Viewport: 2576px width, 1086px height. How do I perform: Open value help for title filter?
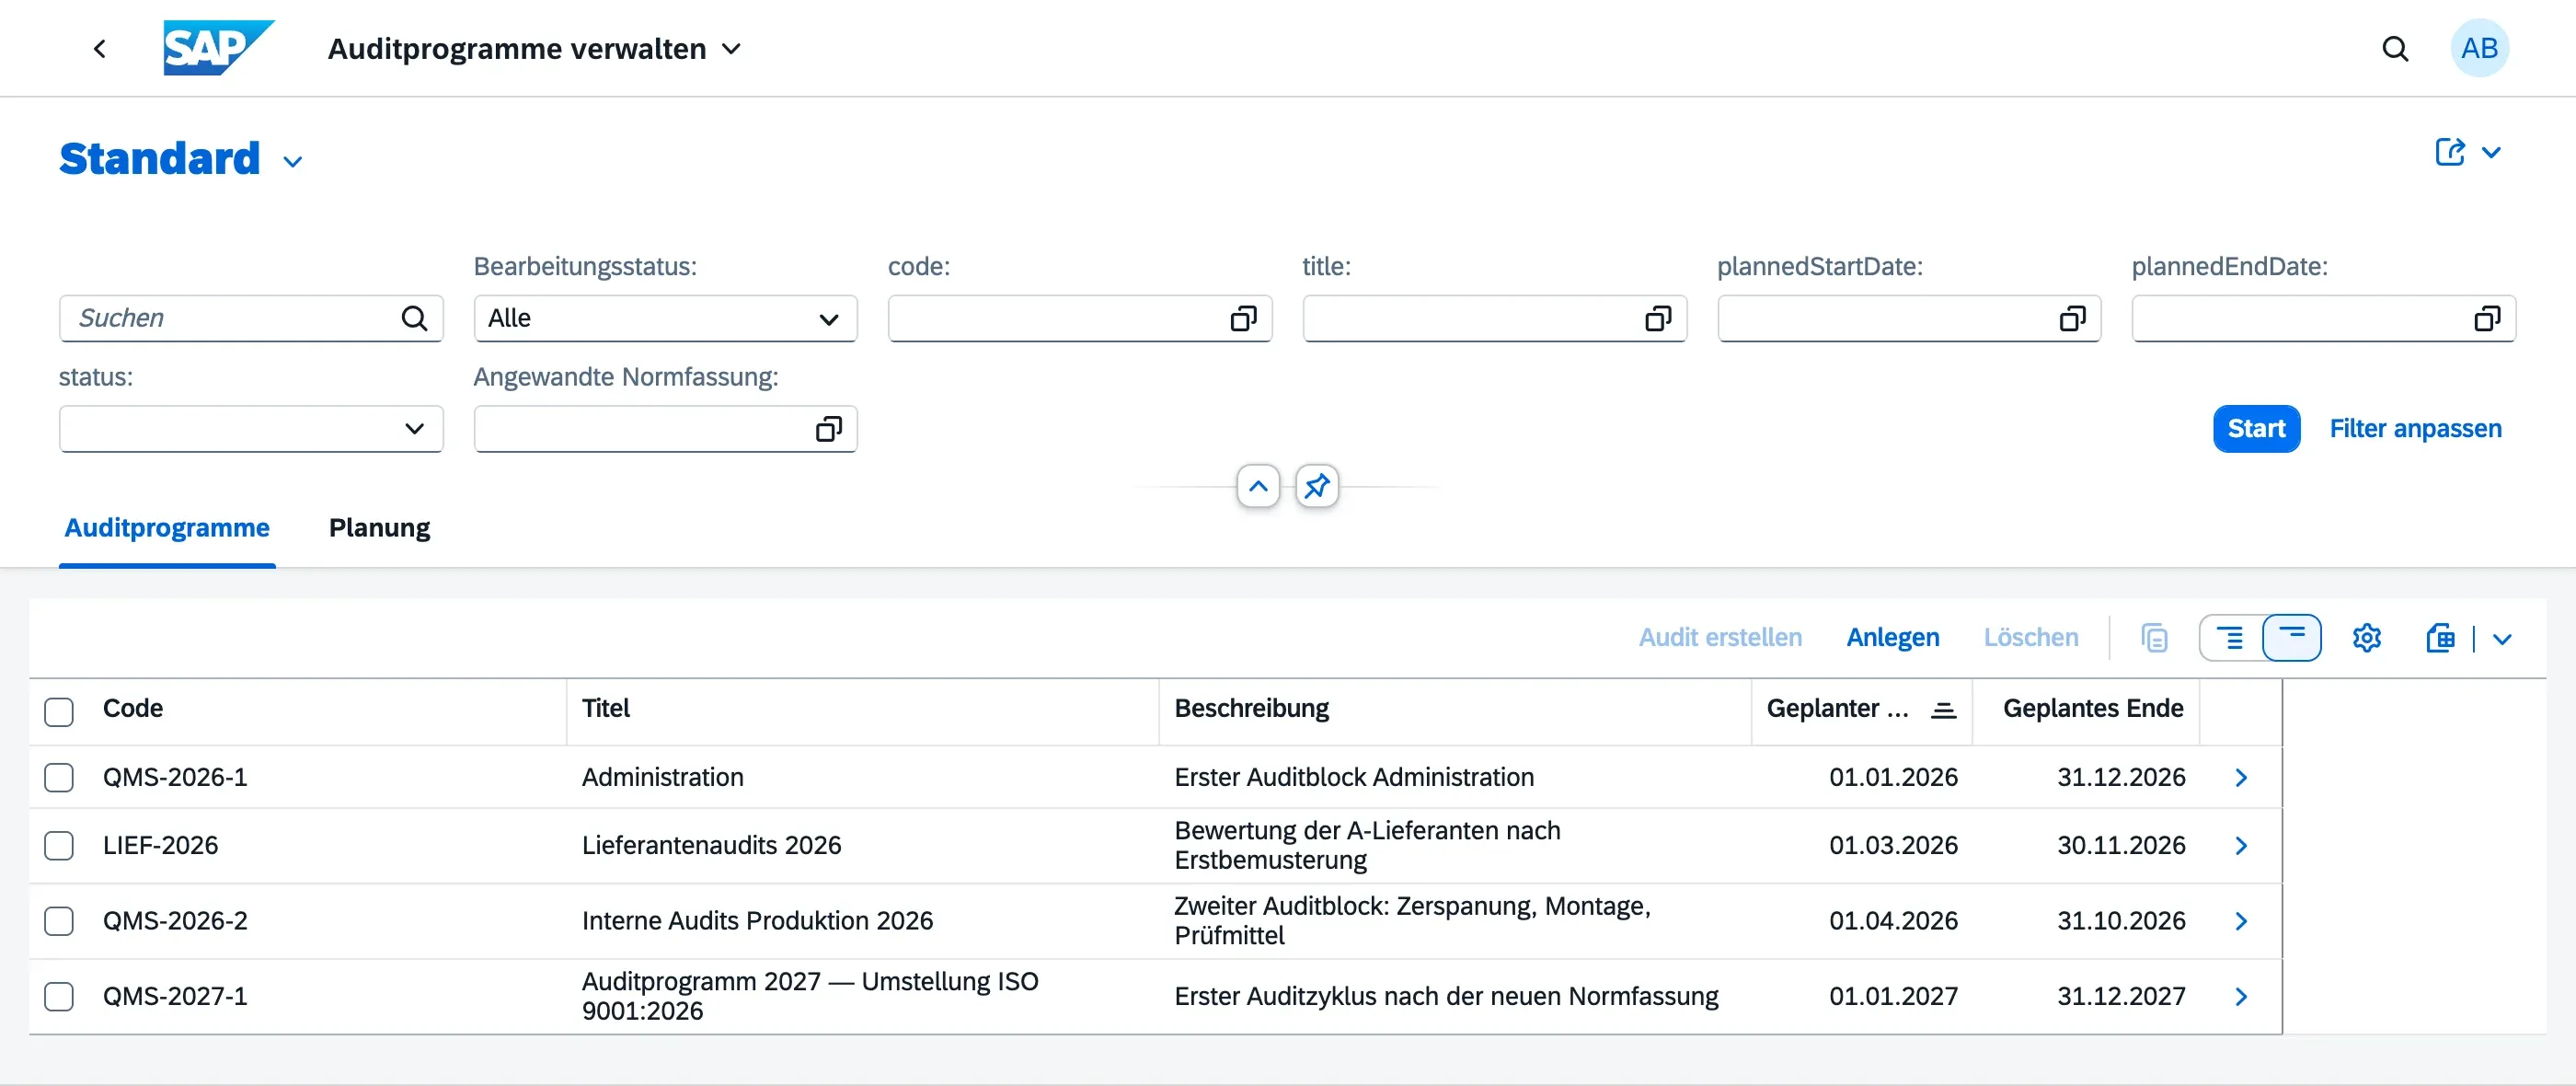(x=1658, y=318)
